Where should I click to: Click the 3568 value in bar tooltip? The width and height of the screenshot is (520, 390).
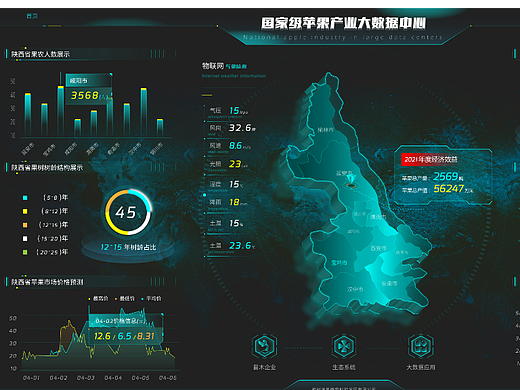tap(85, 95)
